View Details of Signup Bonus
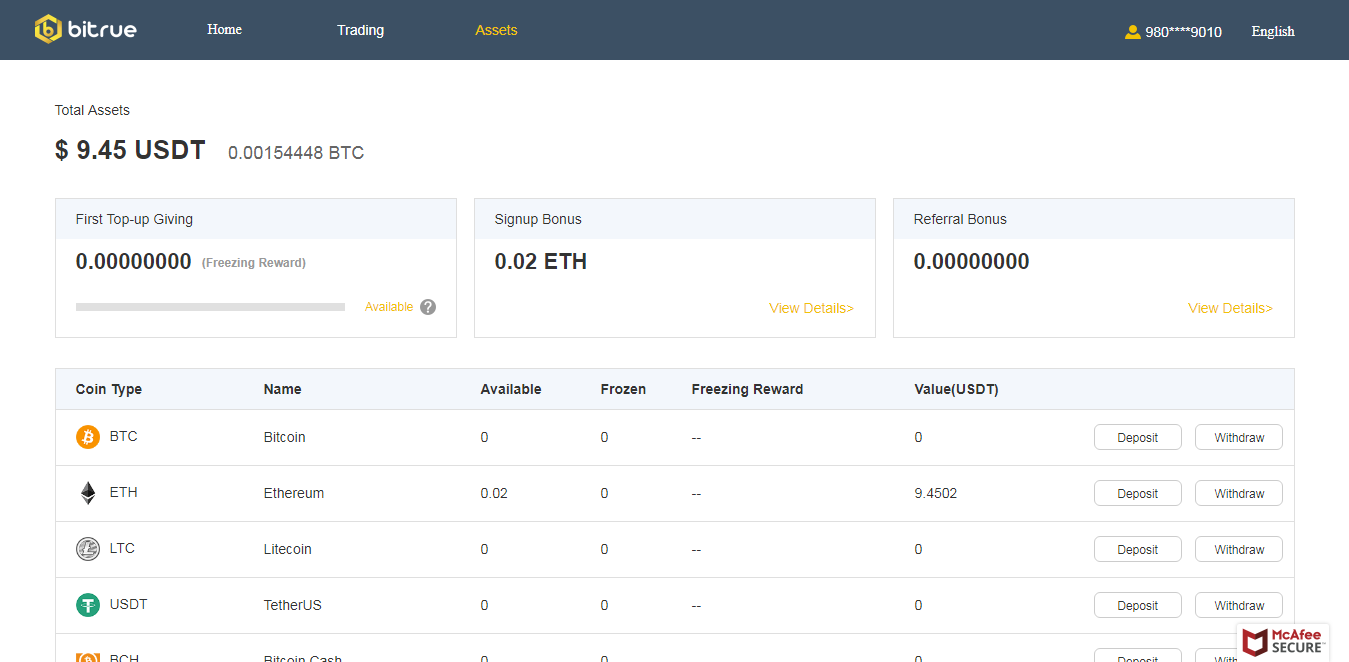 [x=811, y=308]
